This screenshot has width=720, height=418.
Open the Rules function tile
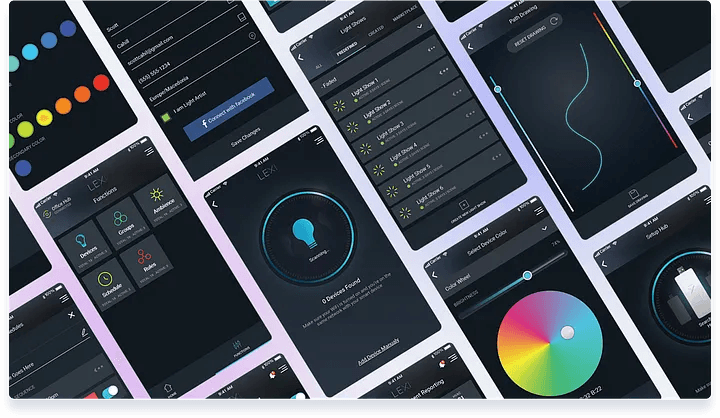point(146,262)
